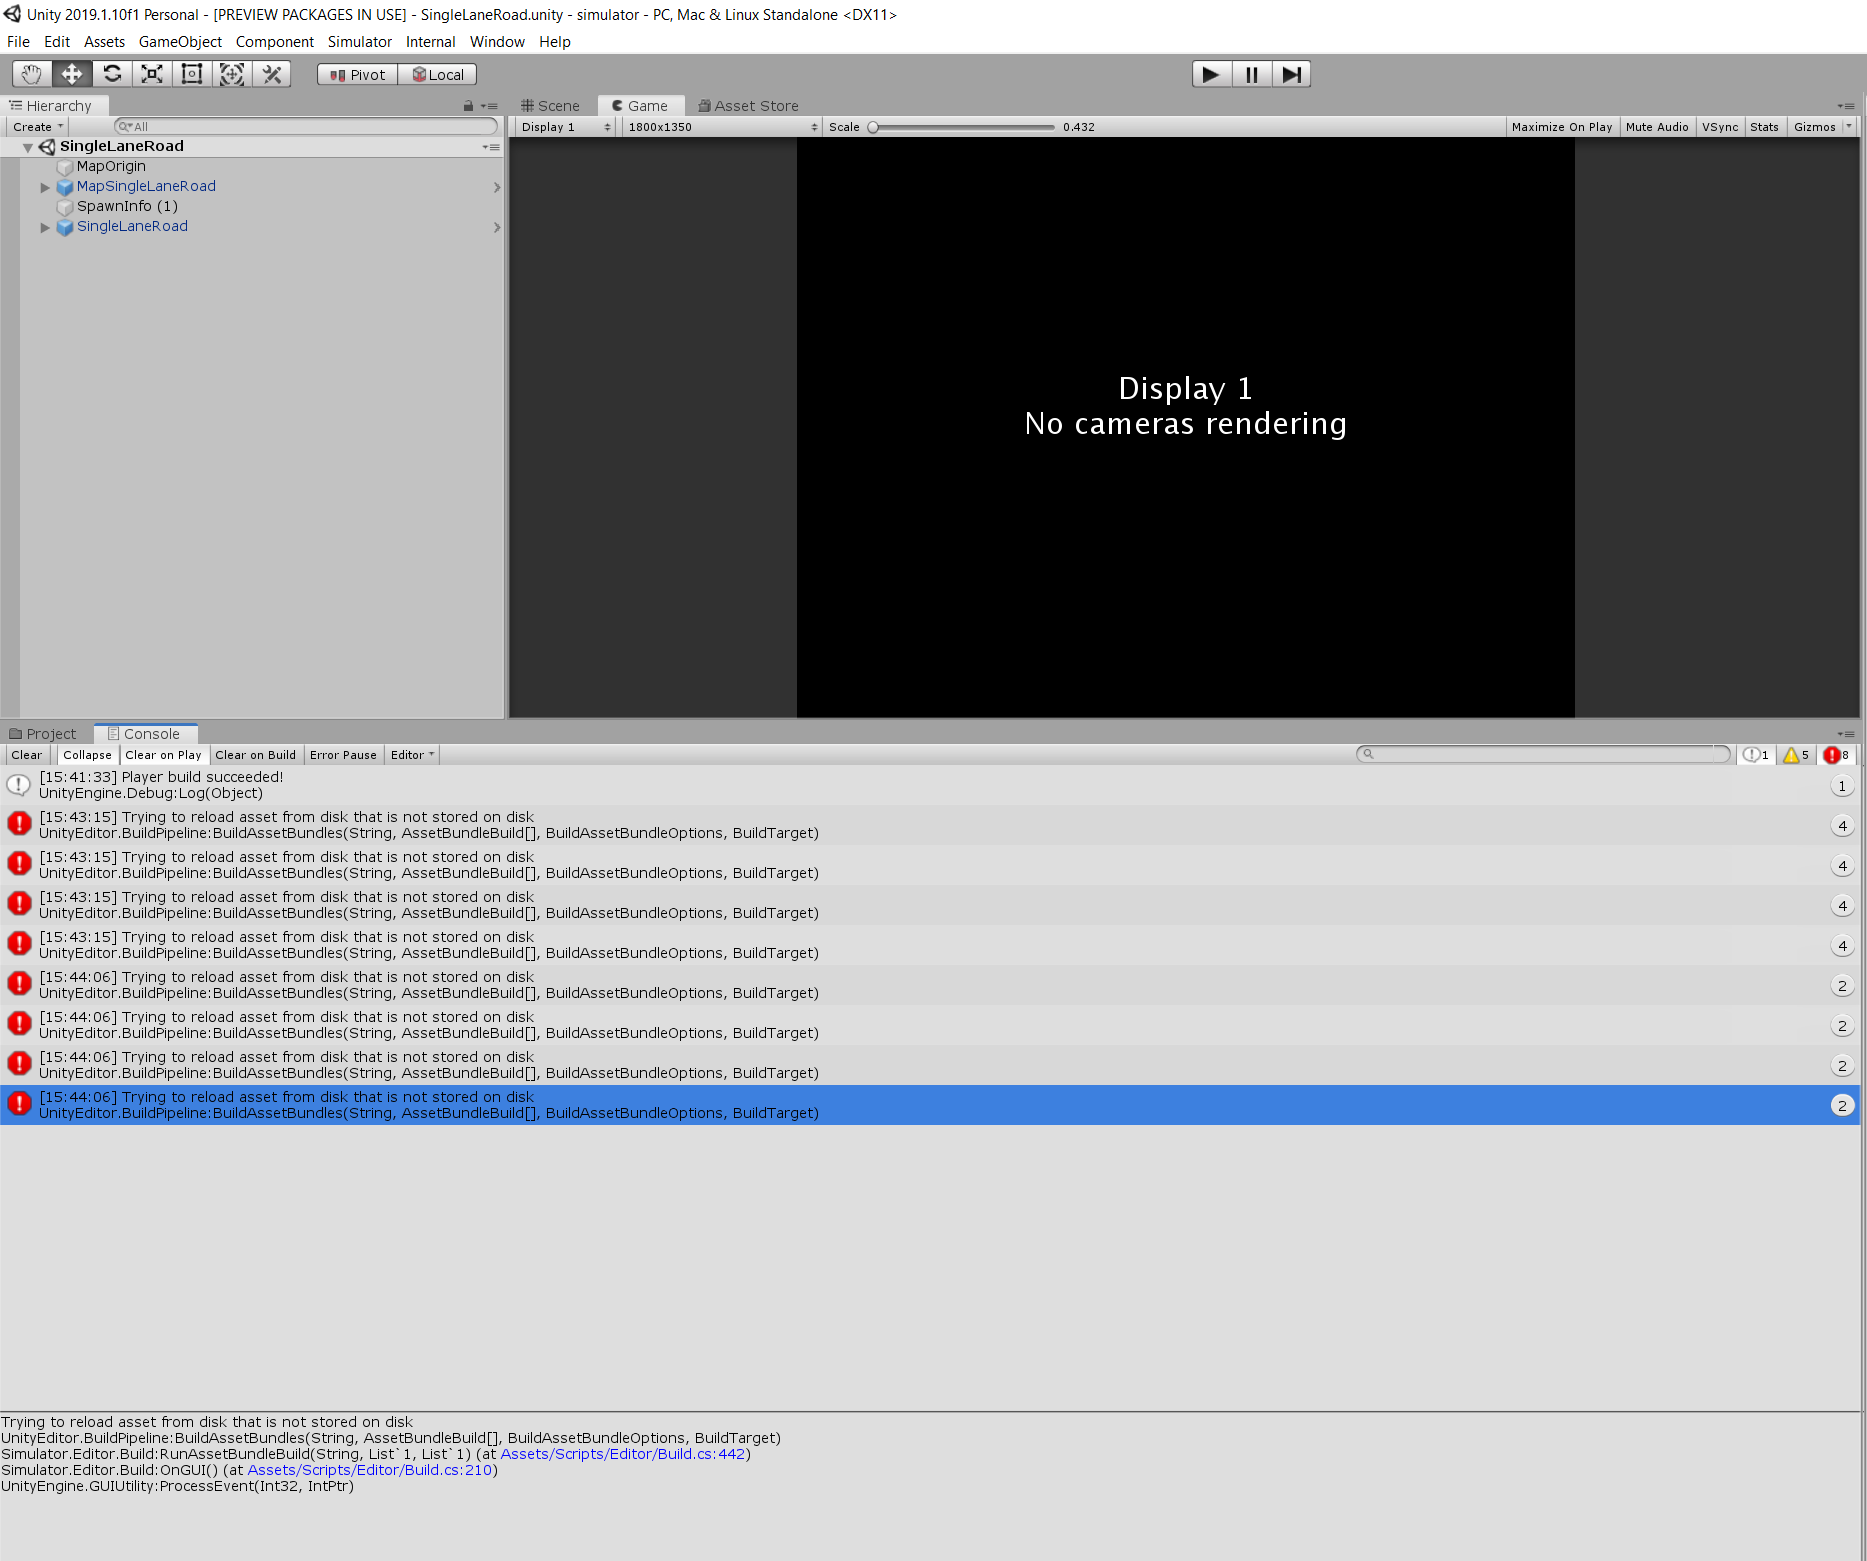
Task: Toggle the Local/Global orientation mode
Action: pos(437,73)
